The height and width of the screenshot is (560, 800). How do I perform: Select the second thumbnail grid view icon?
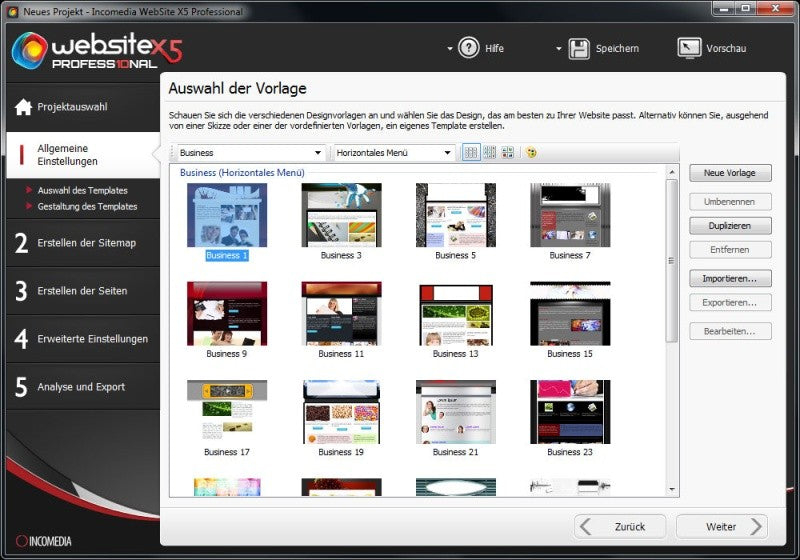click(489, 152)
